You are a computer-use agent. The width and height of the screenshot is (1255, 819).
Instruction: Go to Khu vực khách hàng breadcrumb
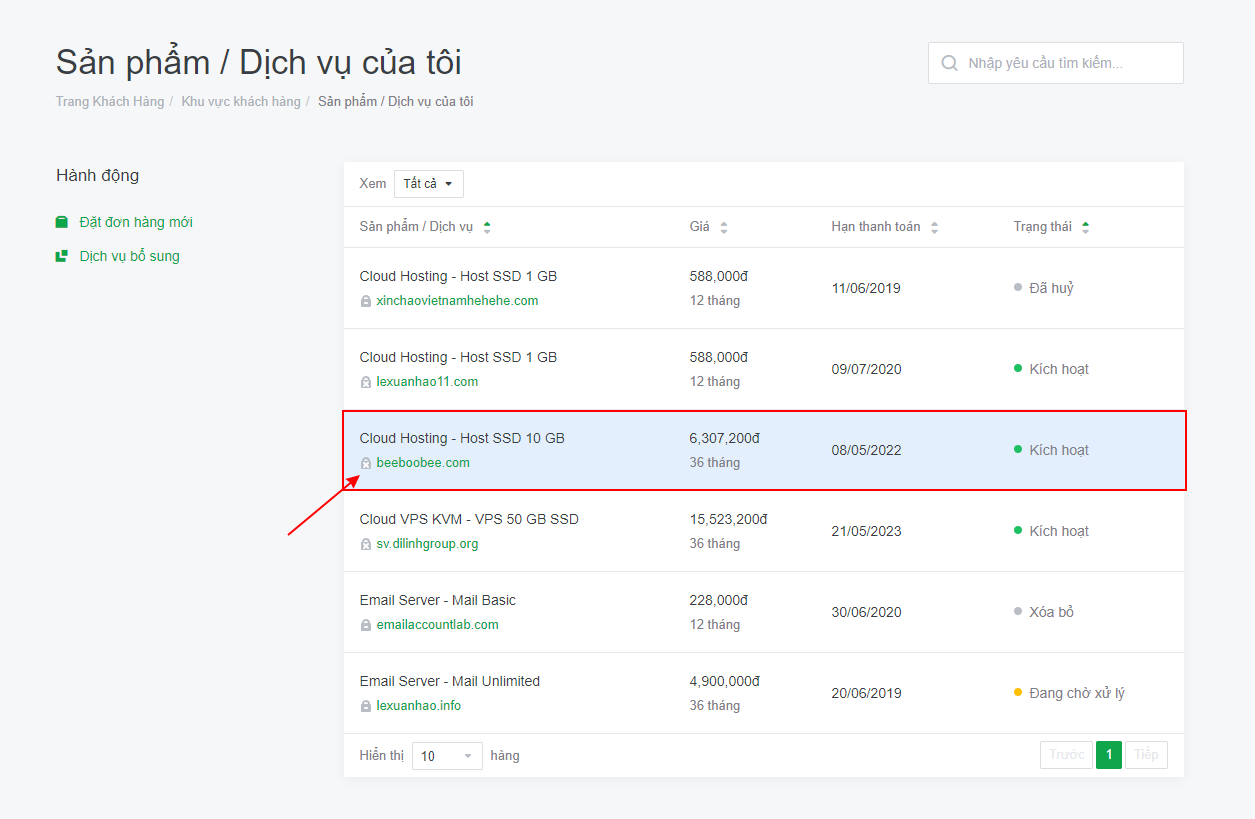pyautogui.click(x=241, y=102)
